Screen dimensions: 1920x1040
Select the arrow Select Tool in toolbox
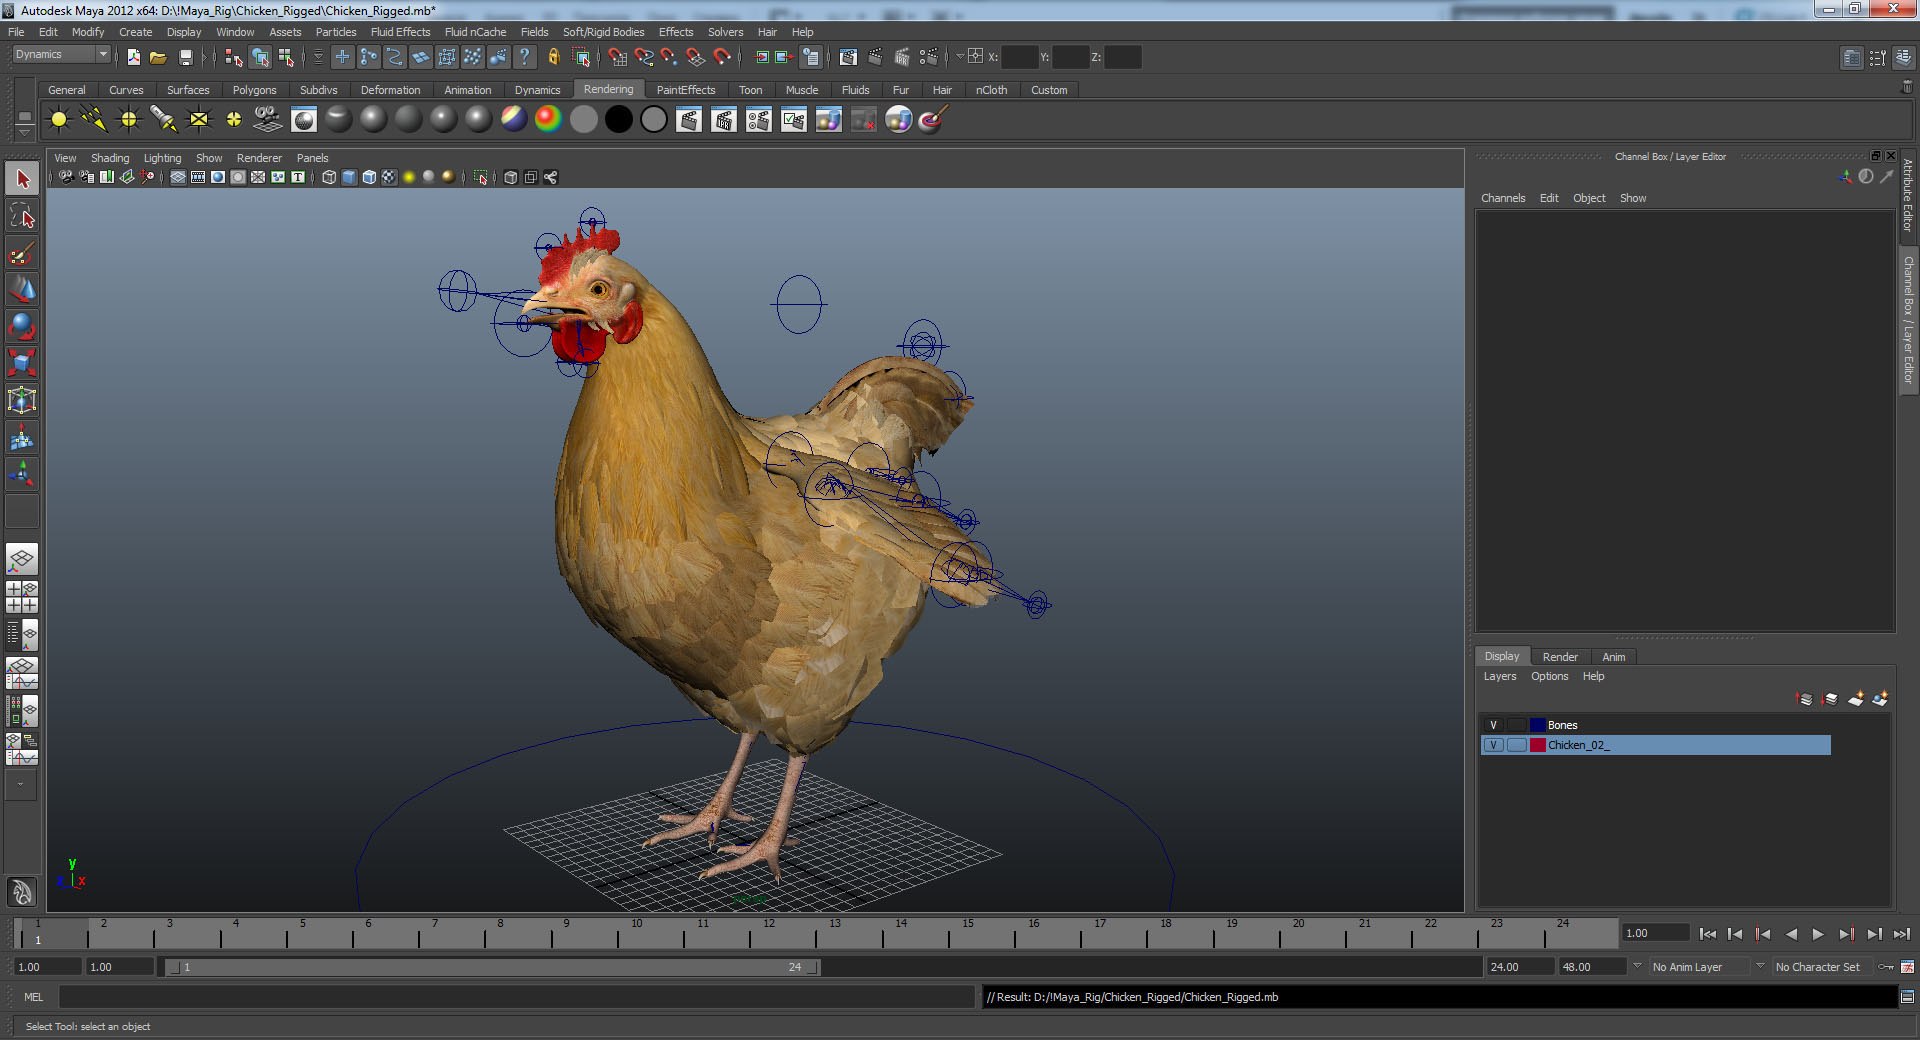(22, 179)
